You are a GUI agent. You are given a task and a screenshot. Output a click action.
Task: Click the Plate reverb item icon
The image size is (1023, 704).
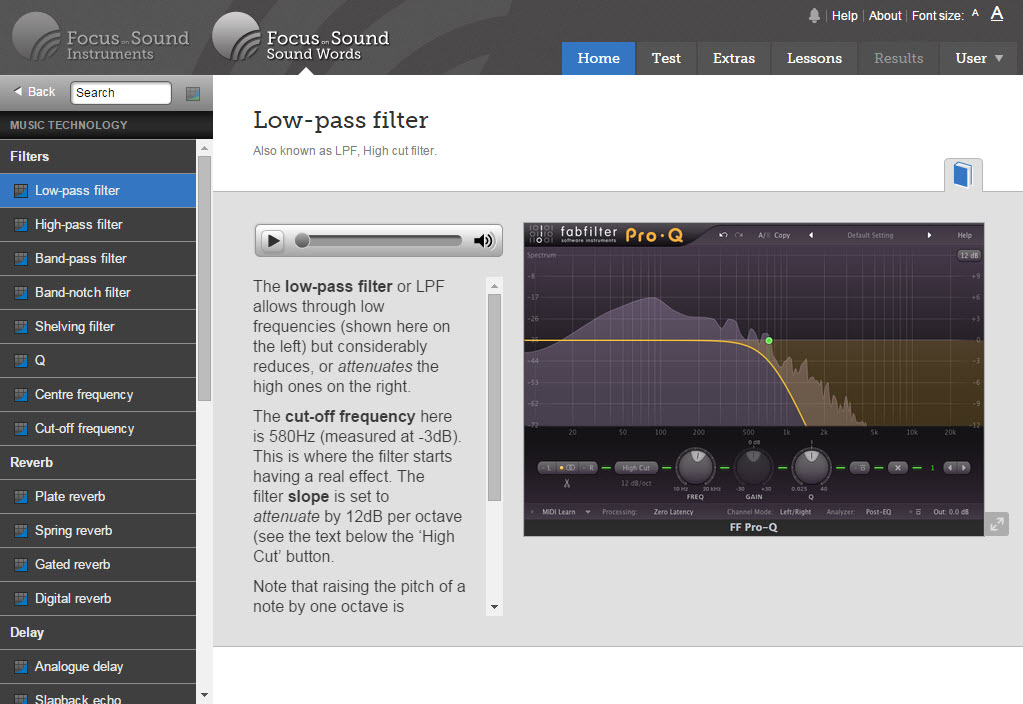click(21, 497)
